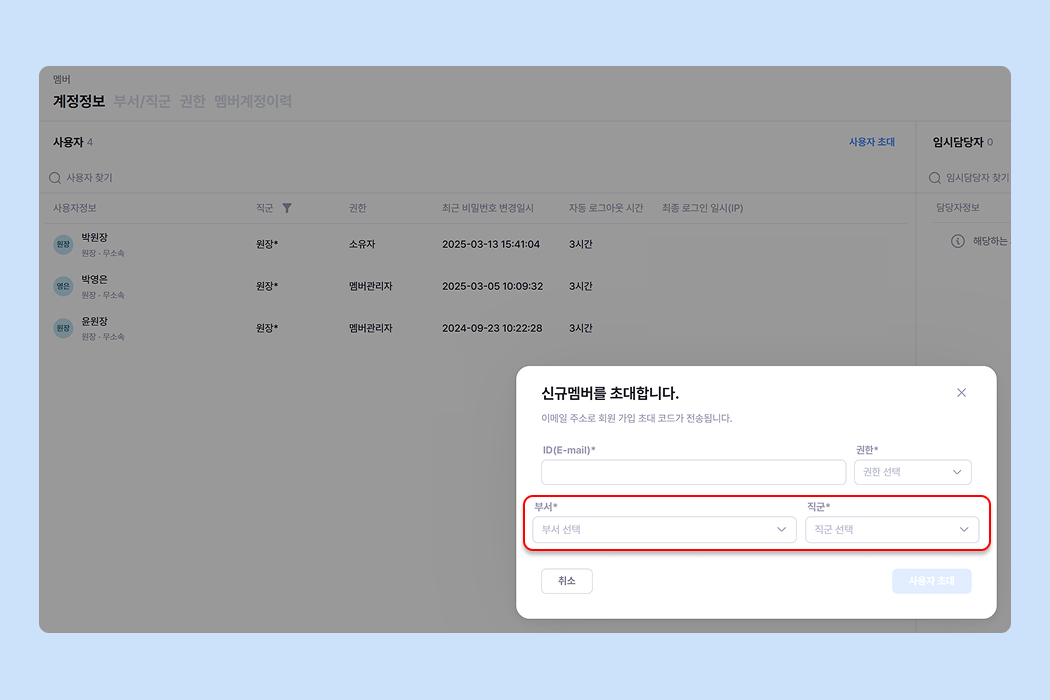Open the 직군 선택 dropdown
1050x700 pixels.
[x=891, y=529]
